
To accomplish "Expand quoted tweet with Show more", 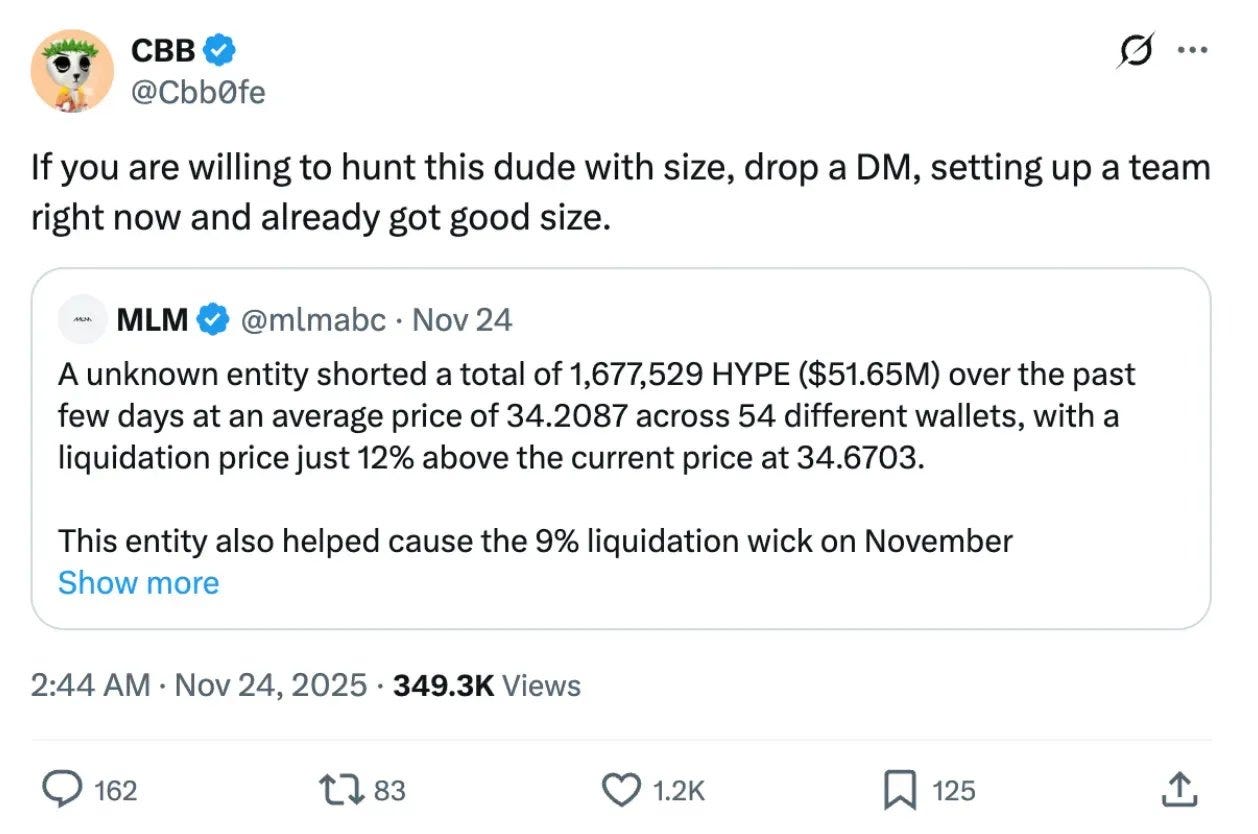I will (138, 582).
